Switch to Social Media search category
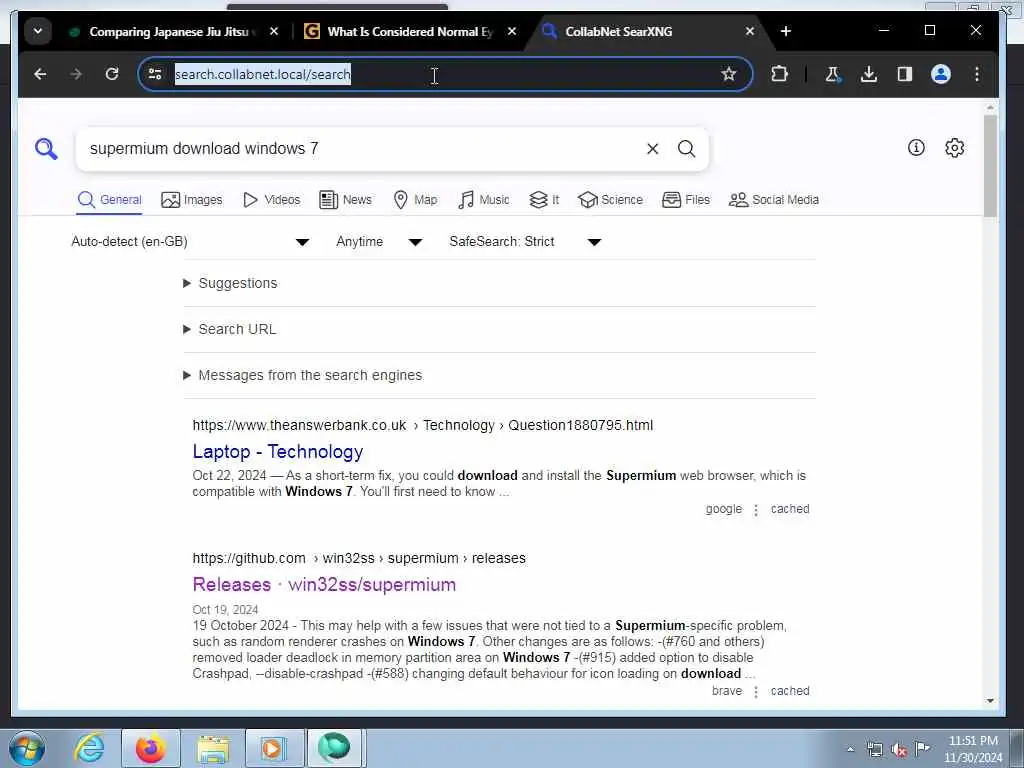The height and width of the screenshot is (768, 1024). (774, 200)
